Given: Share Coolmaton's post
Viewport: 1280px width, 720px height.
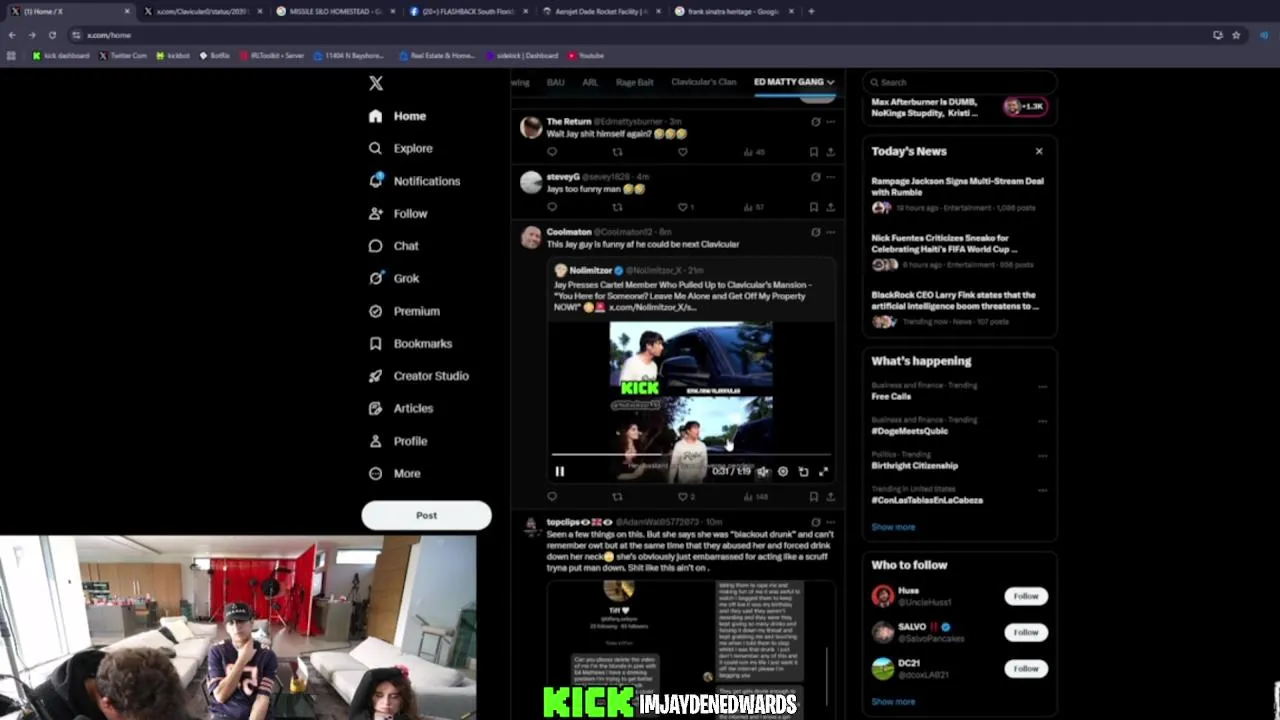Looking at the screenshot, I should [830, 496].
